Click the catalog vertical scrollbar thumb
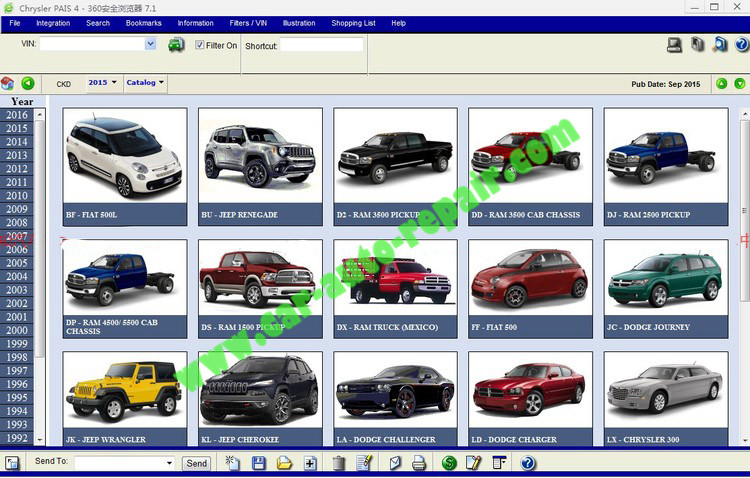Viewport: 750px width, 478px height. [x=745, y=211]
